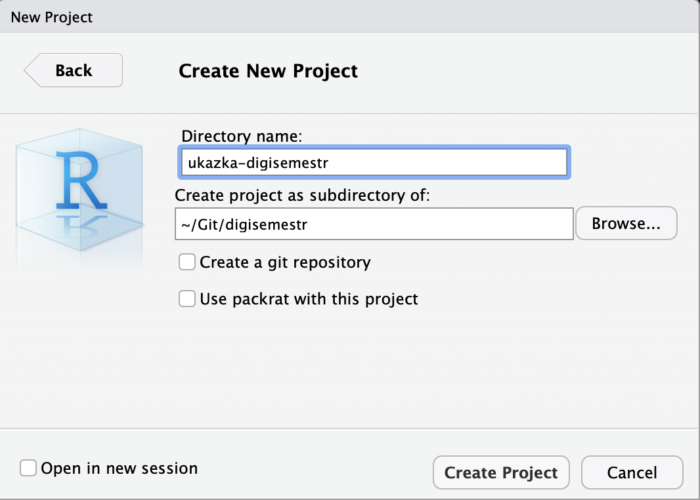Confirm with the Create Project button
The height and width of the screenshot is (500, 700).
pos(501,472)
